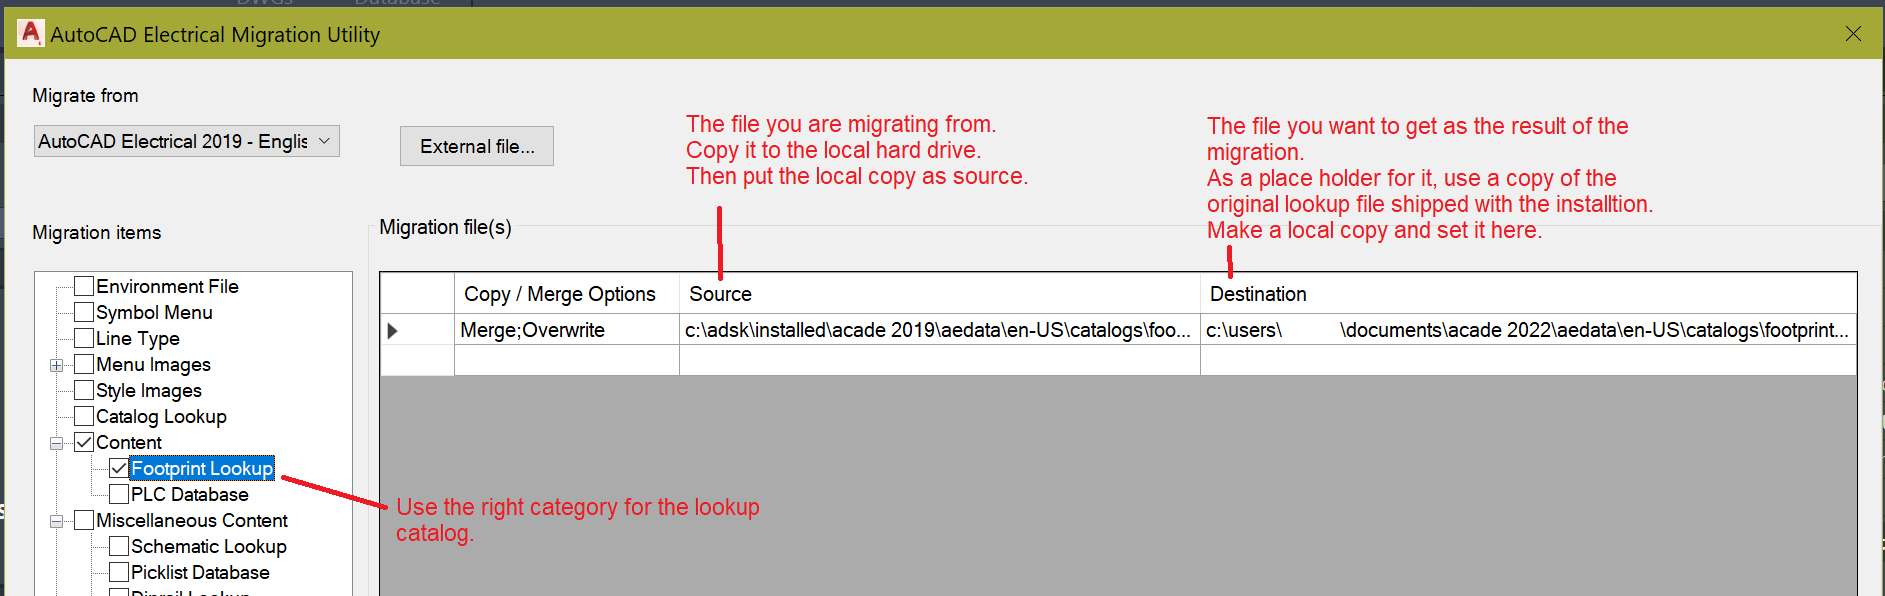Viewport: 1885px width, 596px height.
Task: Select the Environment File tree item label
Action: 167,286
